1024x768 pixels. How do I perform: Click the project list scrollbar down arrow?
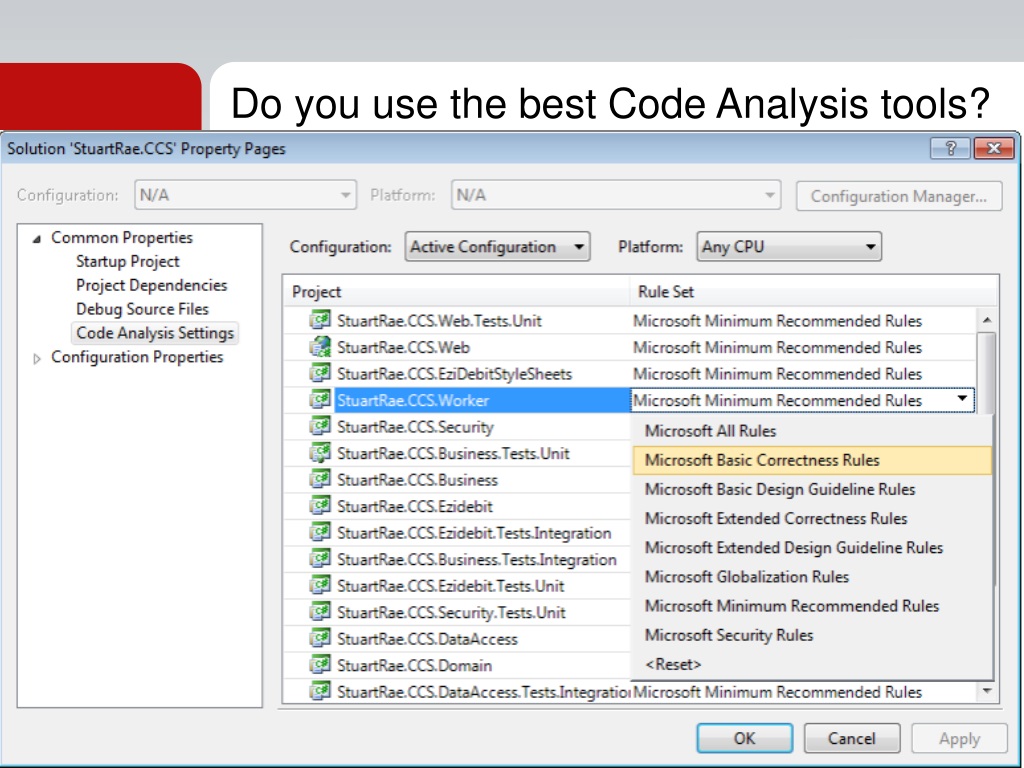coord(987,690)
